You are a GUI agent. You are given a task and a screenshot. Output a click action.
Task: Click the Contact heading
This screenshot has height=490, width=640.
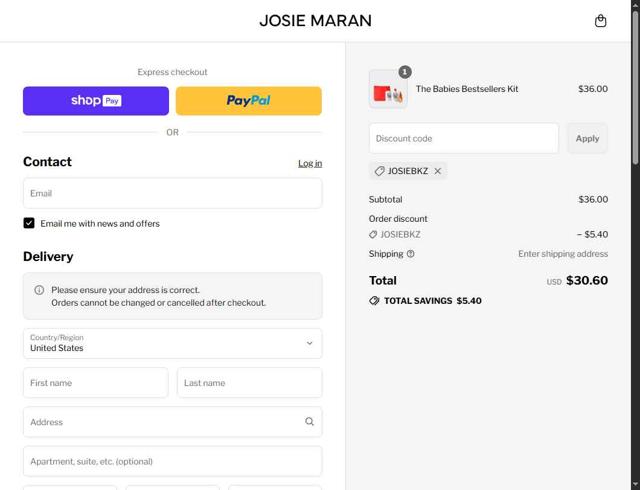coord(47,162)
